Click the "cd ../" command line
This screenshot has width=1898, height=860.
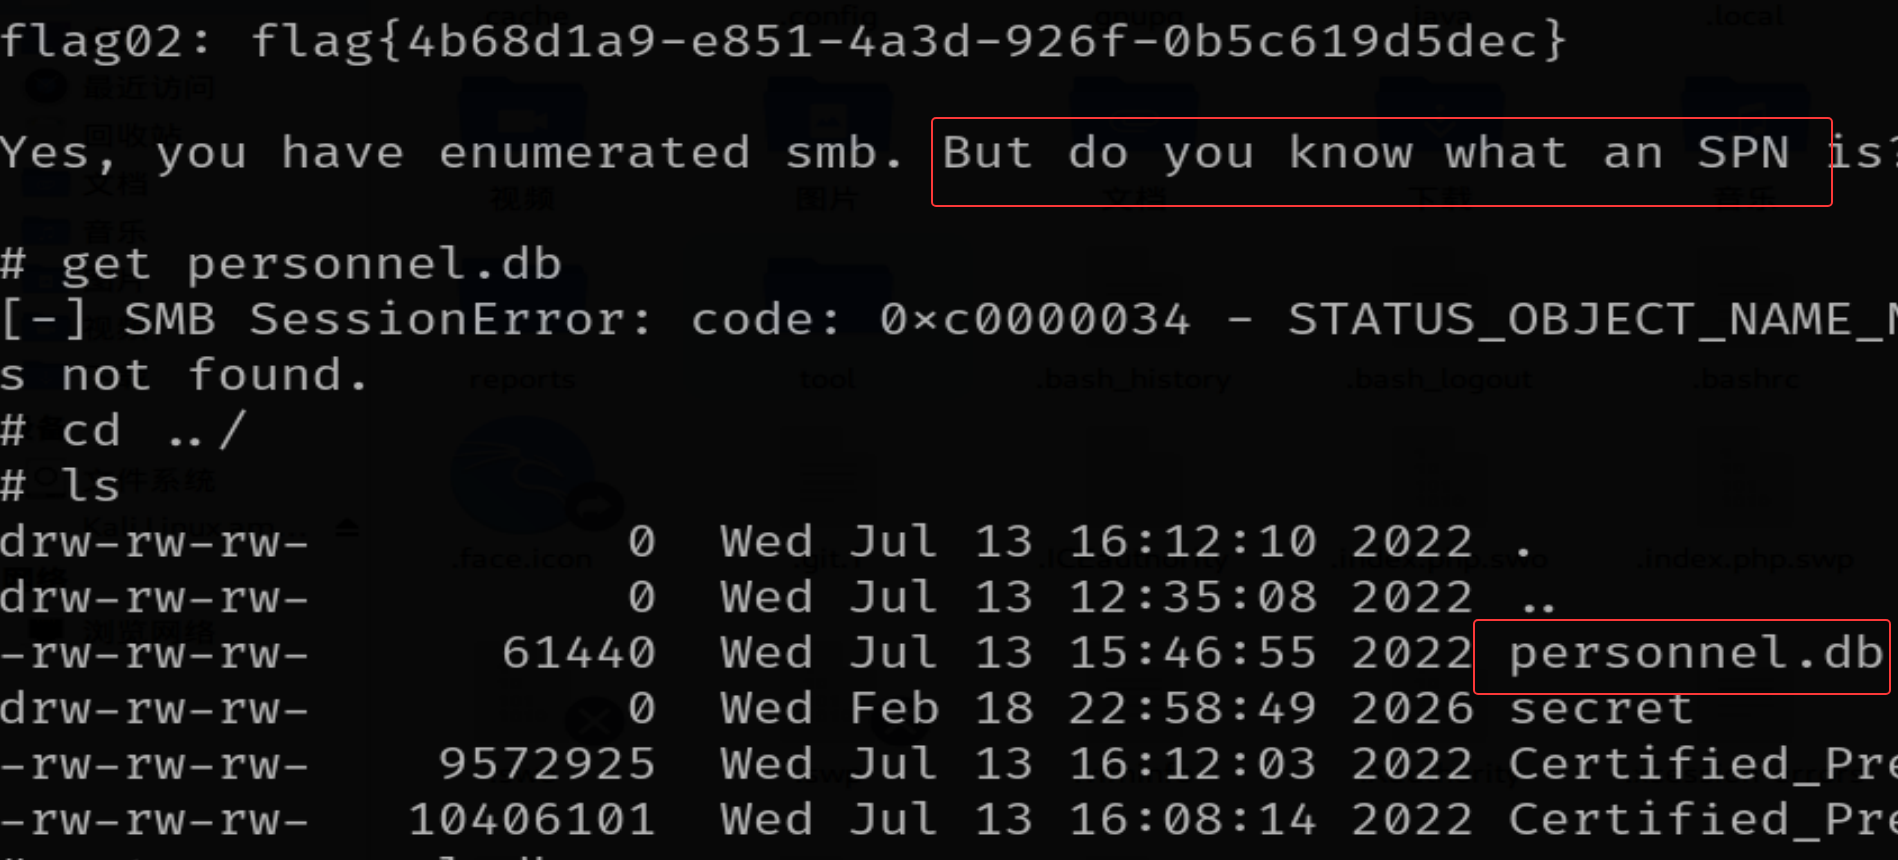(150, 431)
